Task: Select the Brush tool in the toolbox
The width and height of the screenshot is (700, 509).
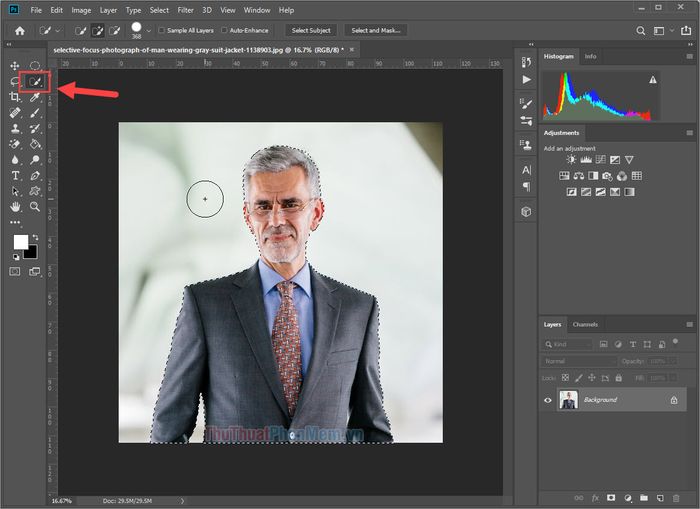Action: click(x=35, y=113)
